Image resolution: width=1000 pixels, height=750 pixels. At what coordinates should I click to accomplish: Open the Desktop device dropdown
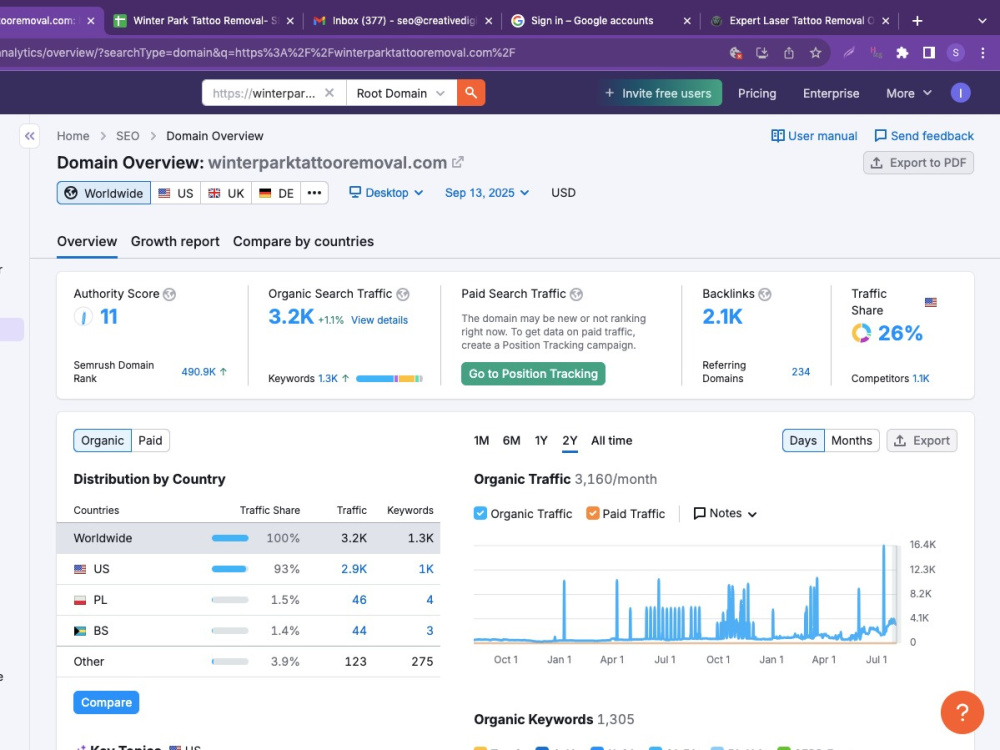(x=386, y=193)
